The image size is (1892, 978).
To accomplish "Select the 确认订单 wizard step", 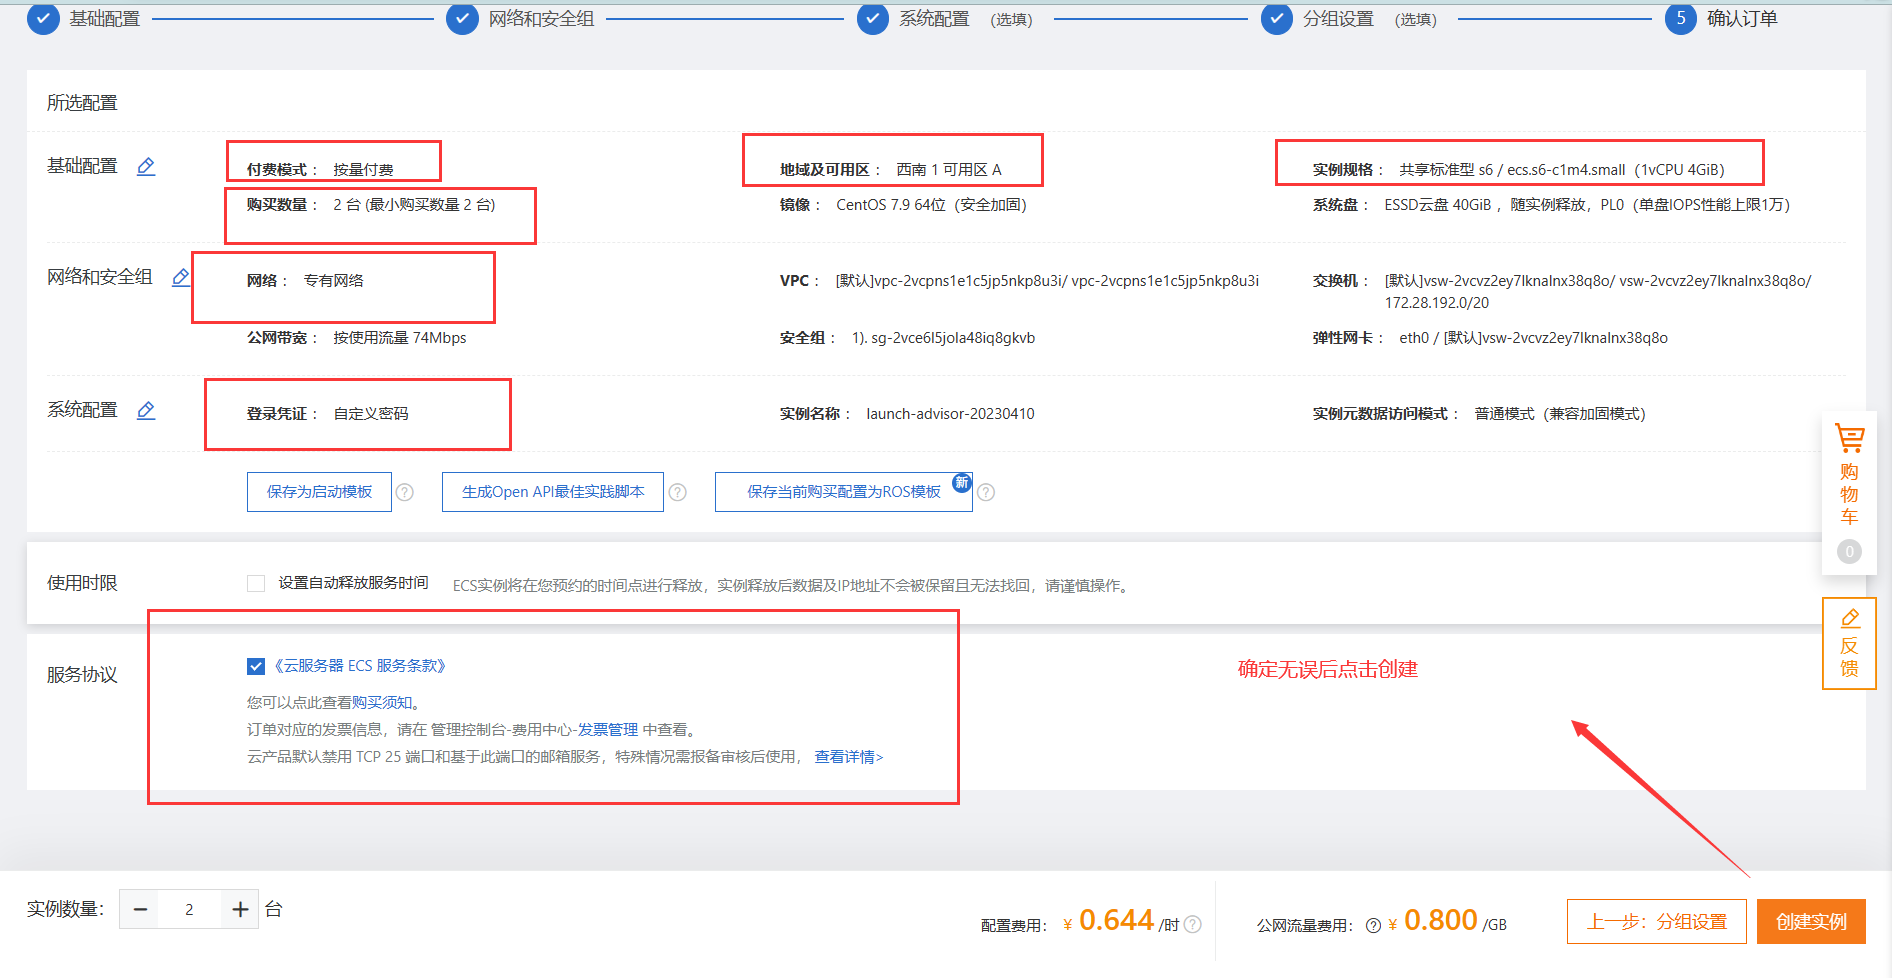I will [x=1742, y=19].
